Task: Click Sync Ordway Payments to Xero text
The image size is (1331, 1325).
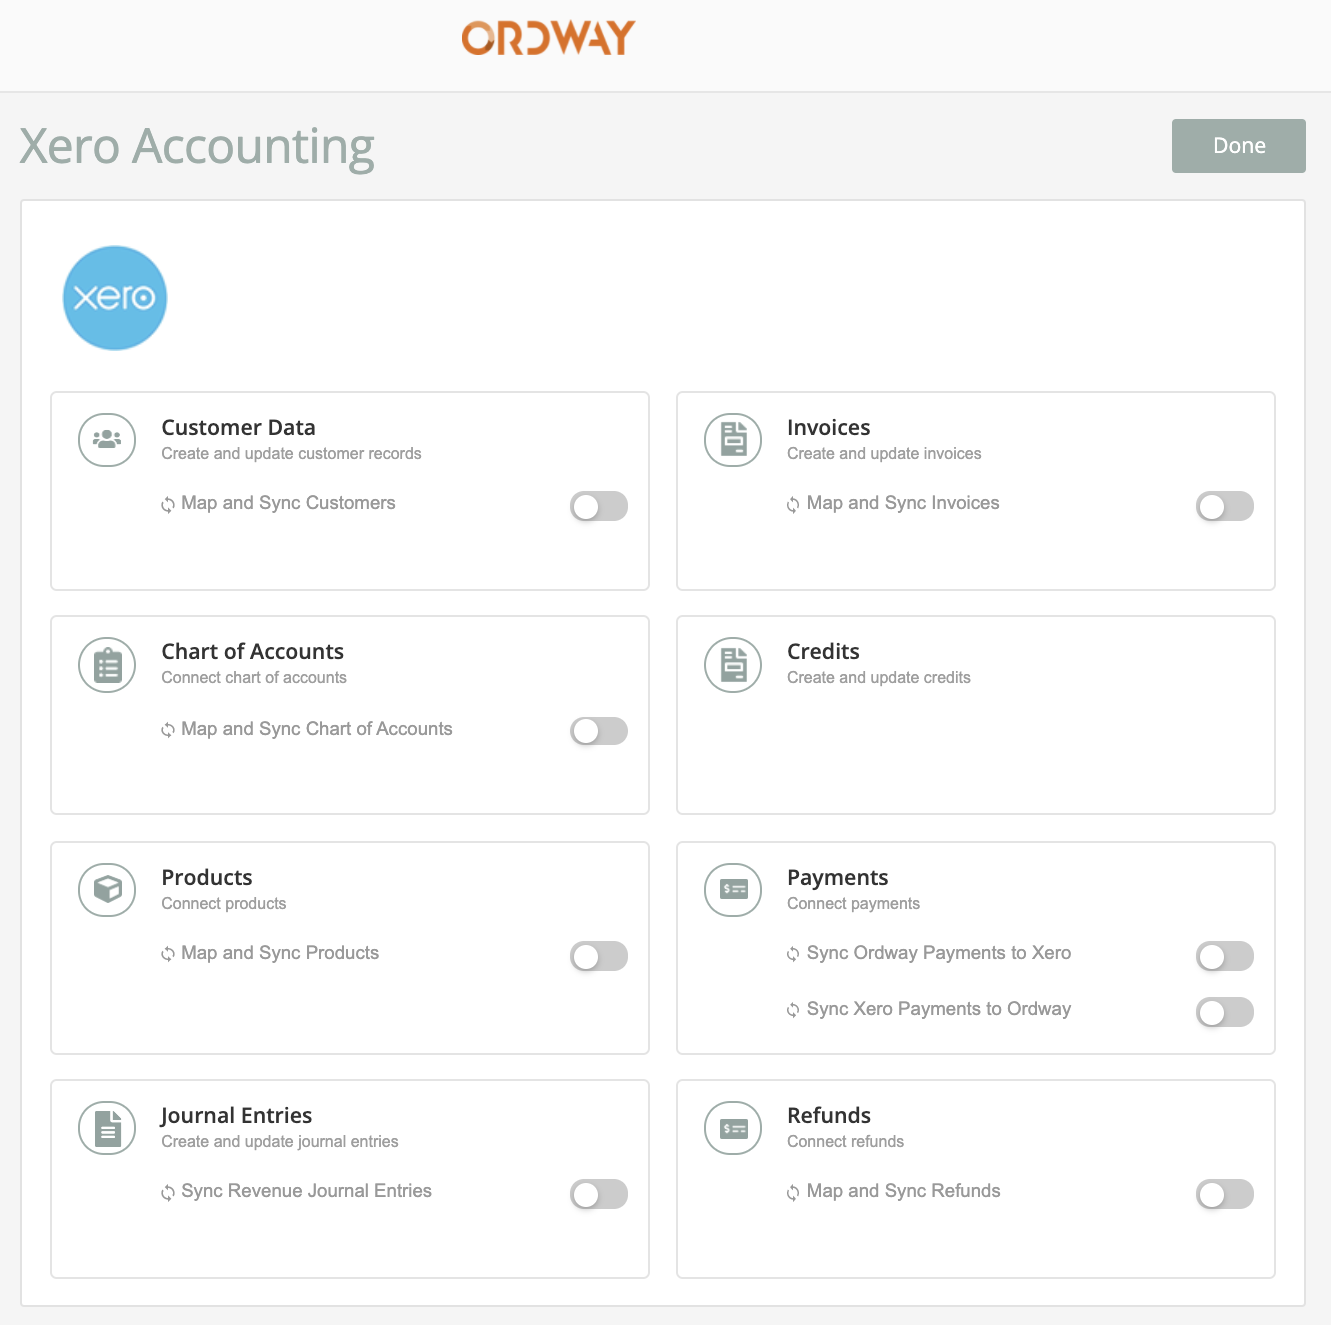Action: tap(939, 953)
